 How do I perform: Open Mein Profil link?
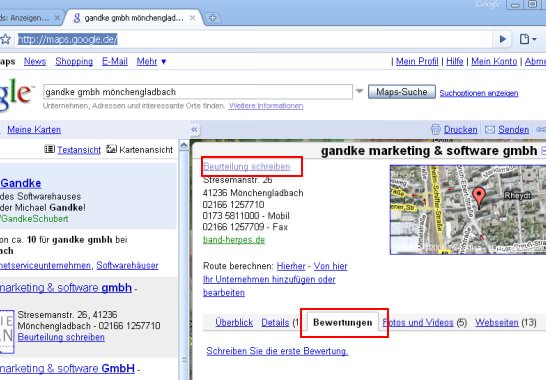pyautogui.click(x=417, y=61)
